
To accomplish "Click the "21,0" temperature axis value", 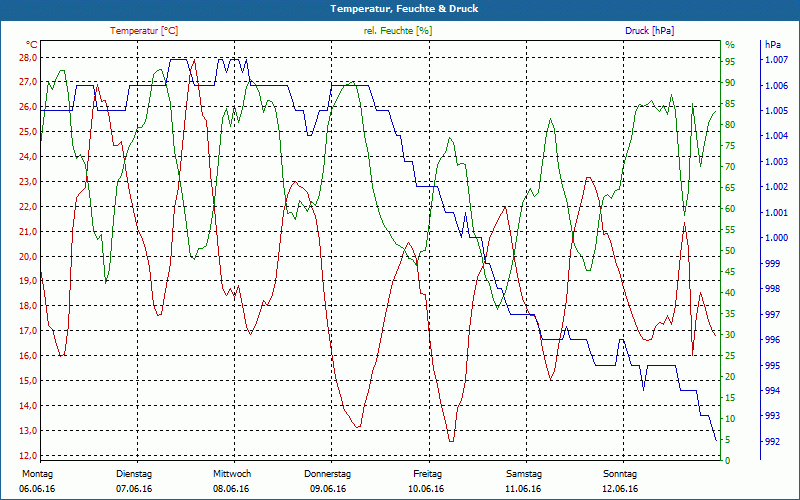I will (x=28, y=232).
